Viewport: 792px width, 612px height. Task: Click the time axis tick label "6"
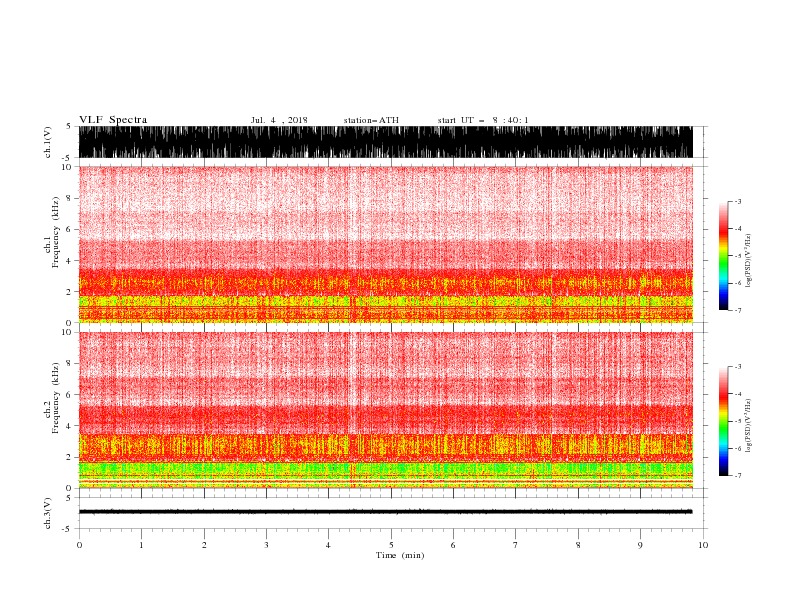coord(453,545)
